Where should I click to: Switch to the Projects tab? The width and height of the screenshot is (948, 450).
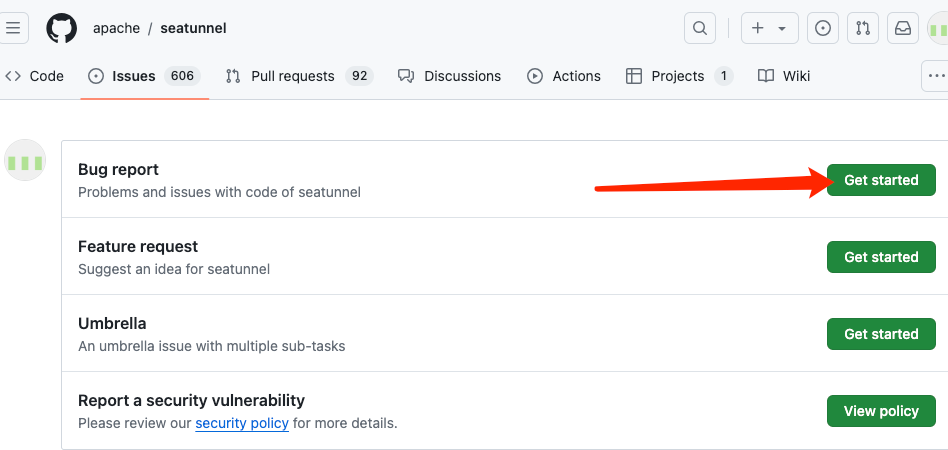[680, 76]
